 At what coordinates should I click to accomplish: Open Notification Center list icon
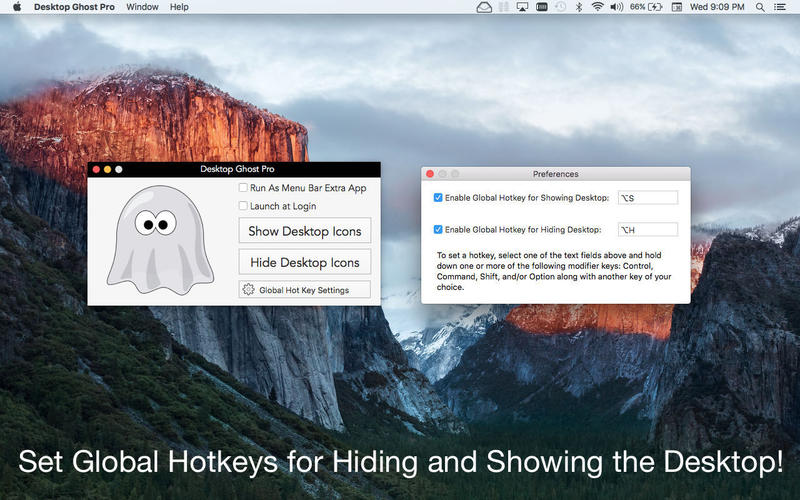point(780,7)
